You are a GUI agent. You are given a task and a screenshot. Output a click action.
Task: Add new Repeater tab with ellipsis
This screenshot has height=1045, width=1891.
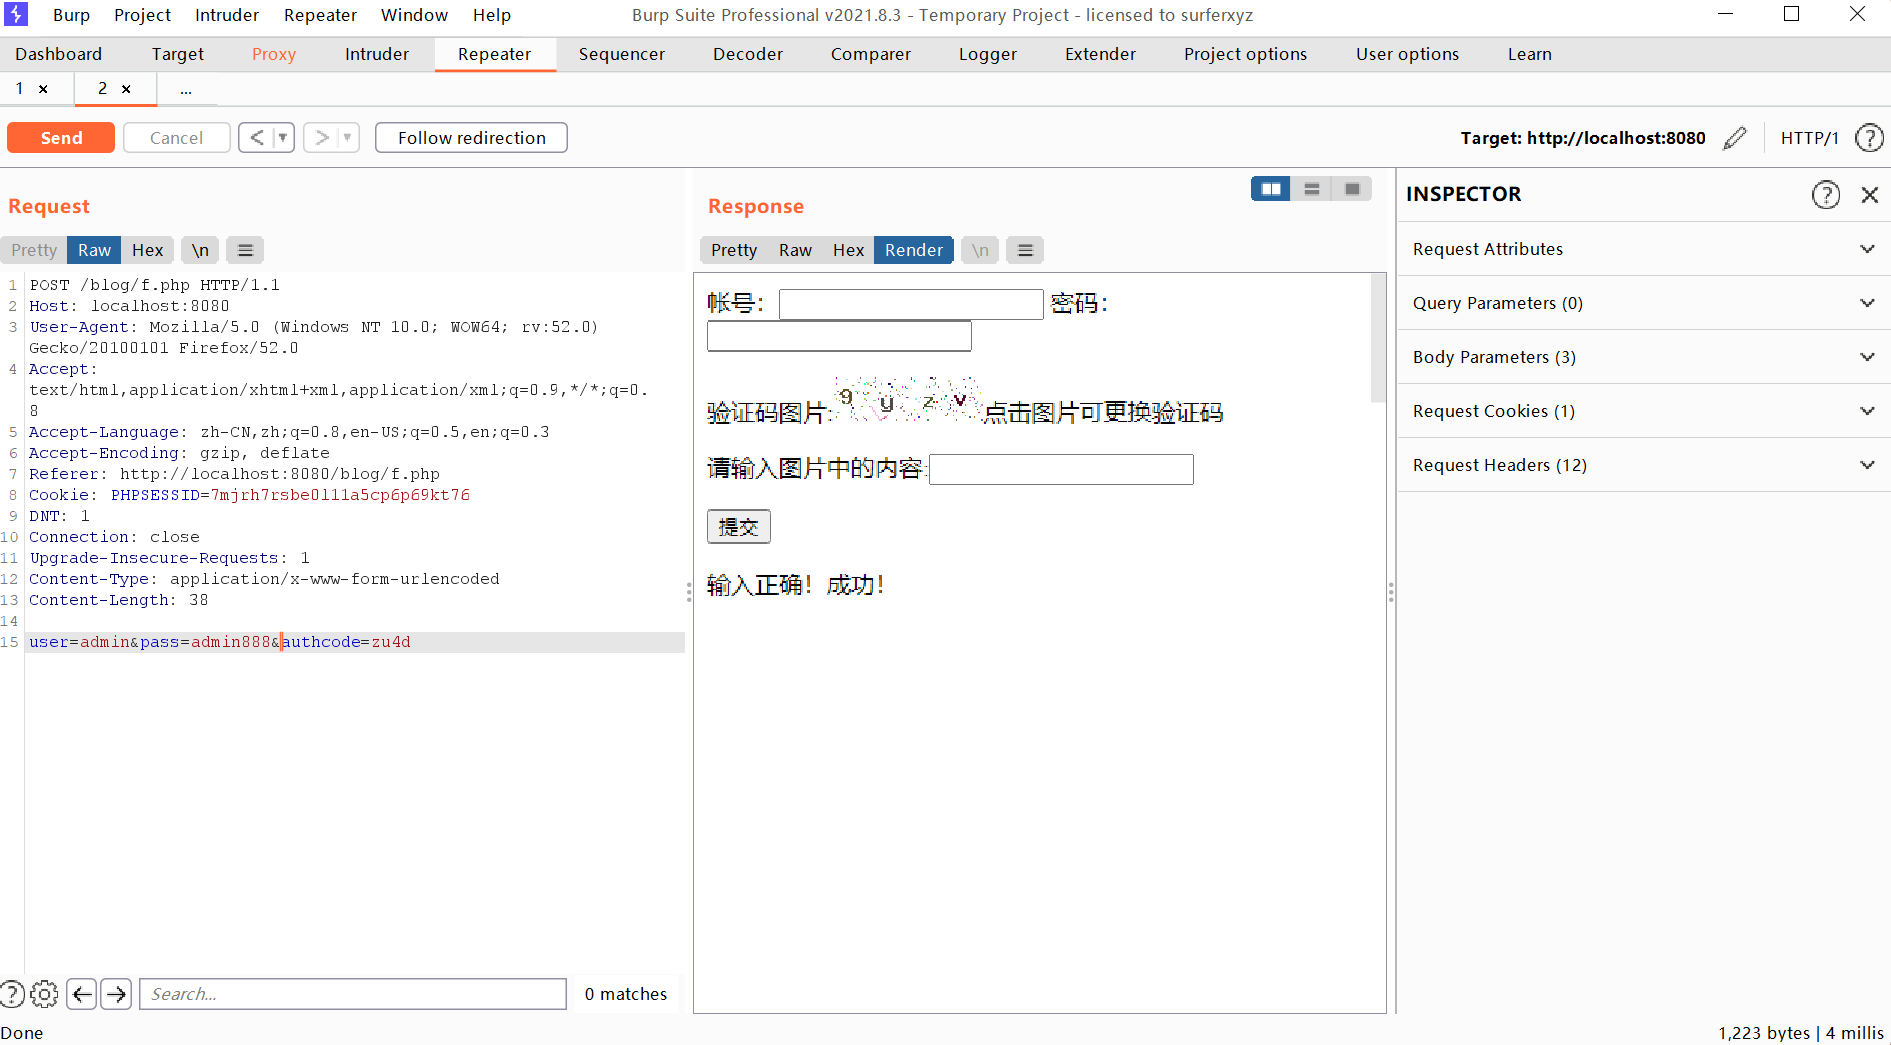(186, 90)
